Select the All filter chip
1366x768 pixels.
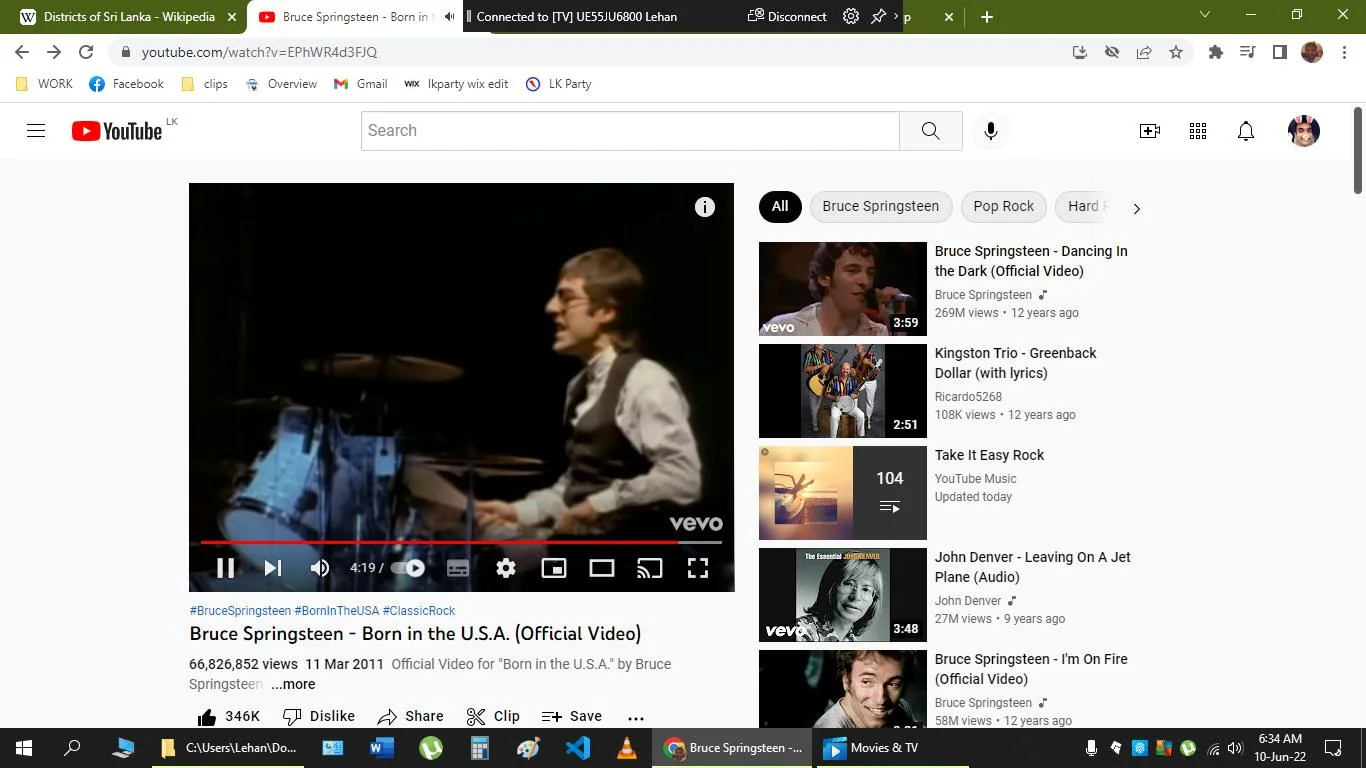click(780, 207)
